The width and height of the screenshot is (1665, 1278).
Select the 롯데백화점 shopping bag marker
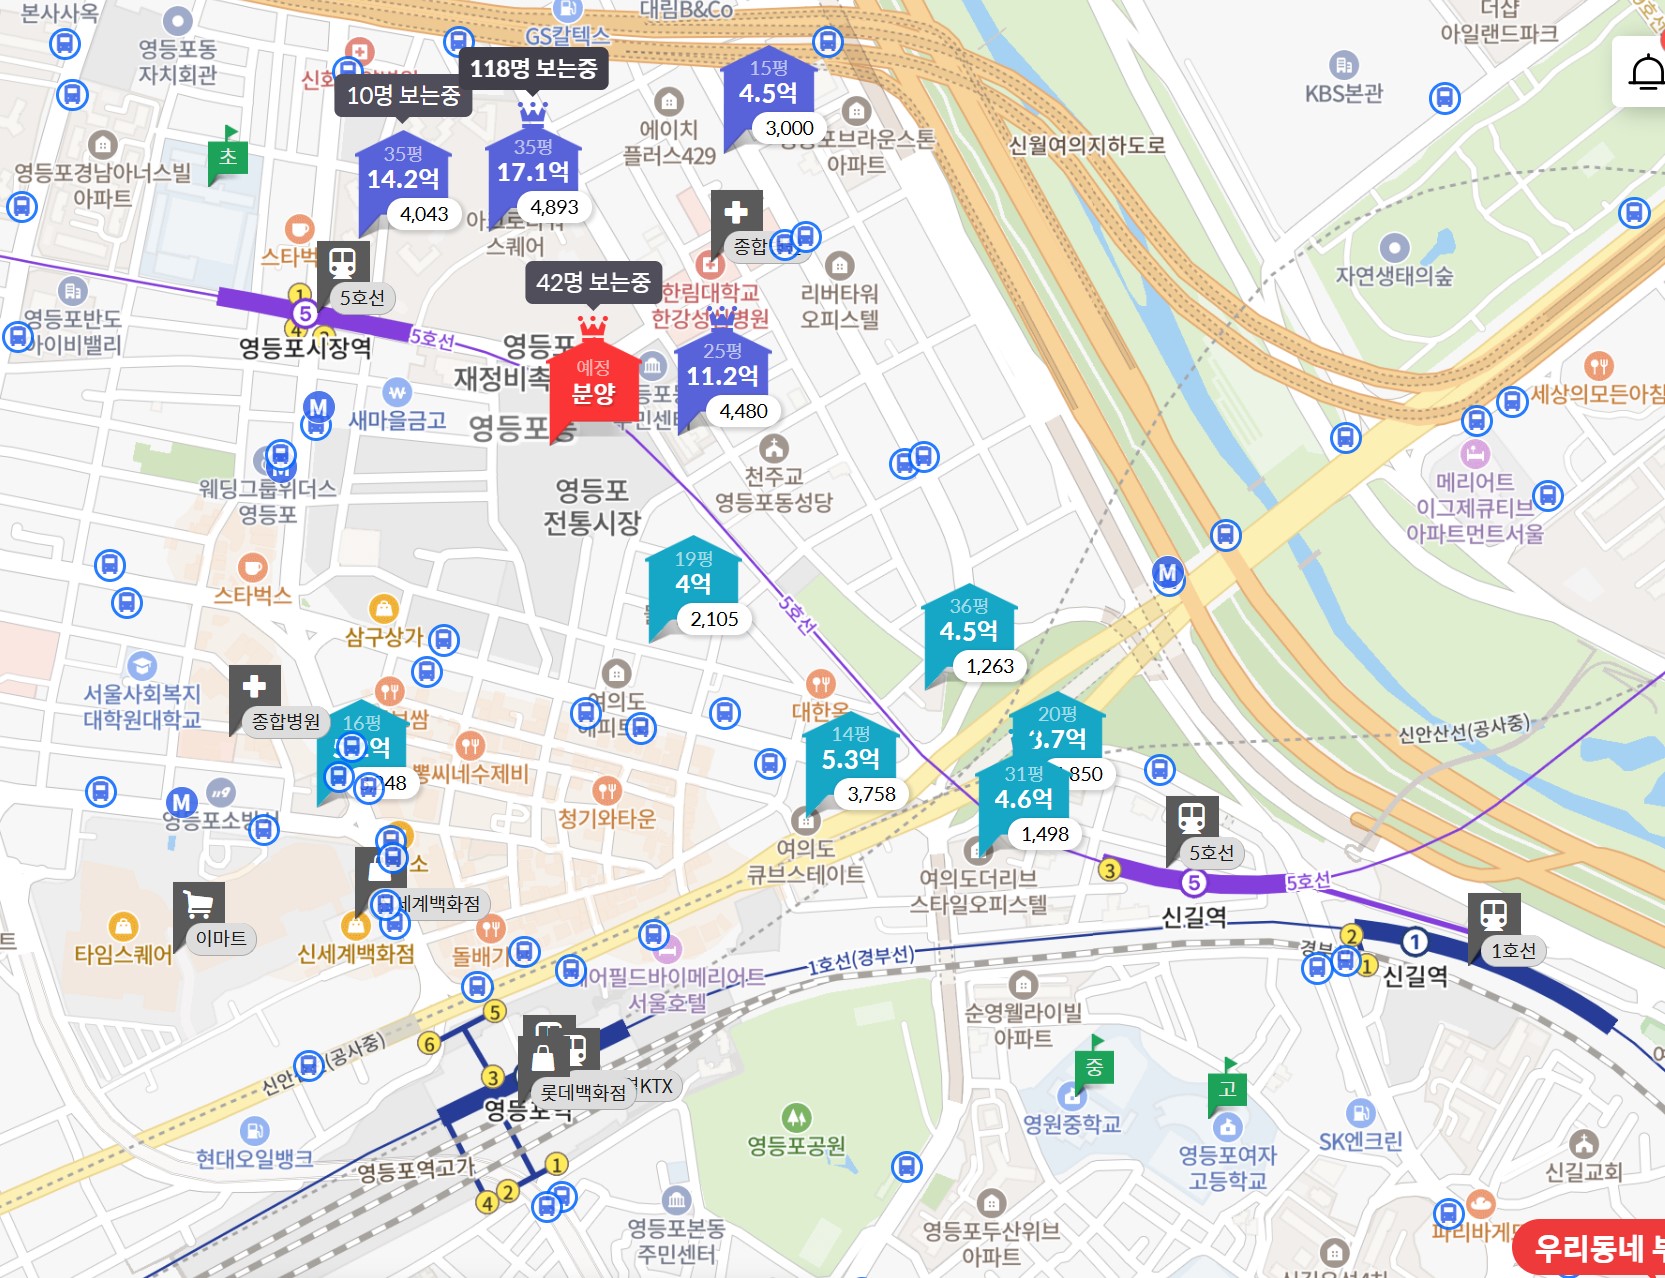(544, 1058)
